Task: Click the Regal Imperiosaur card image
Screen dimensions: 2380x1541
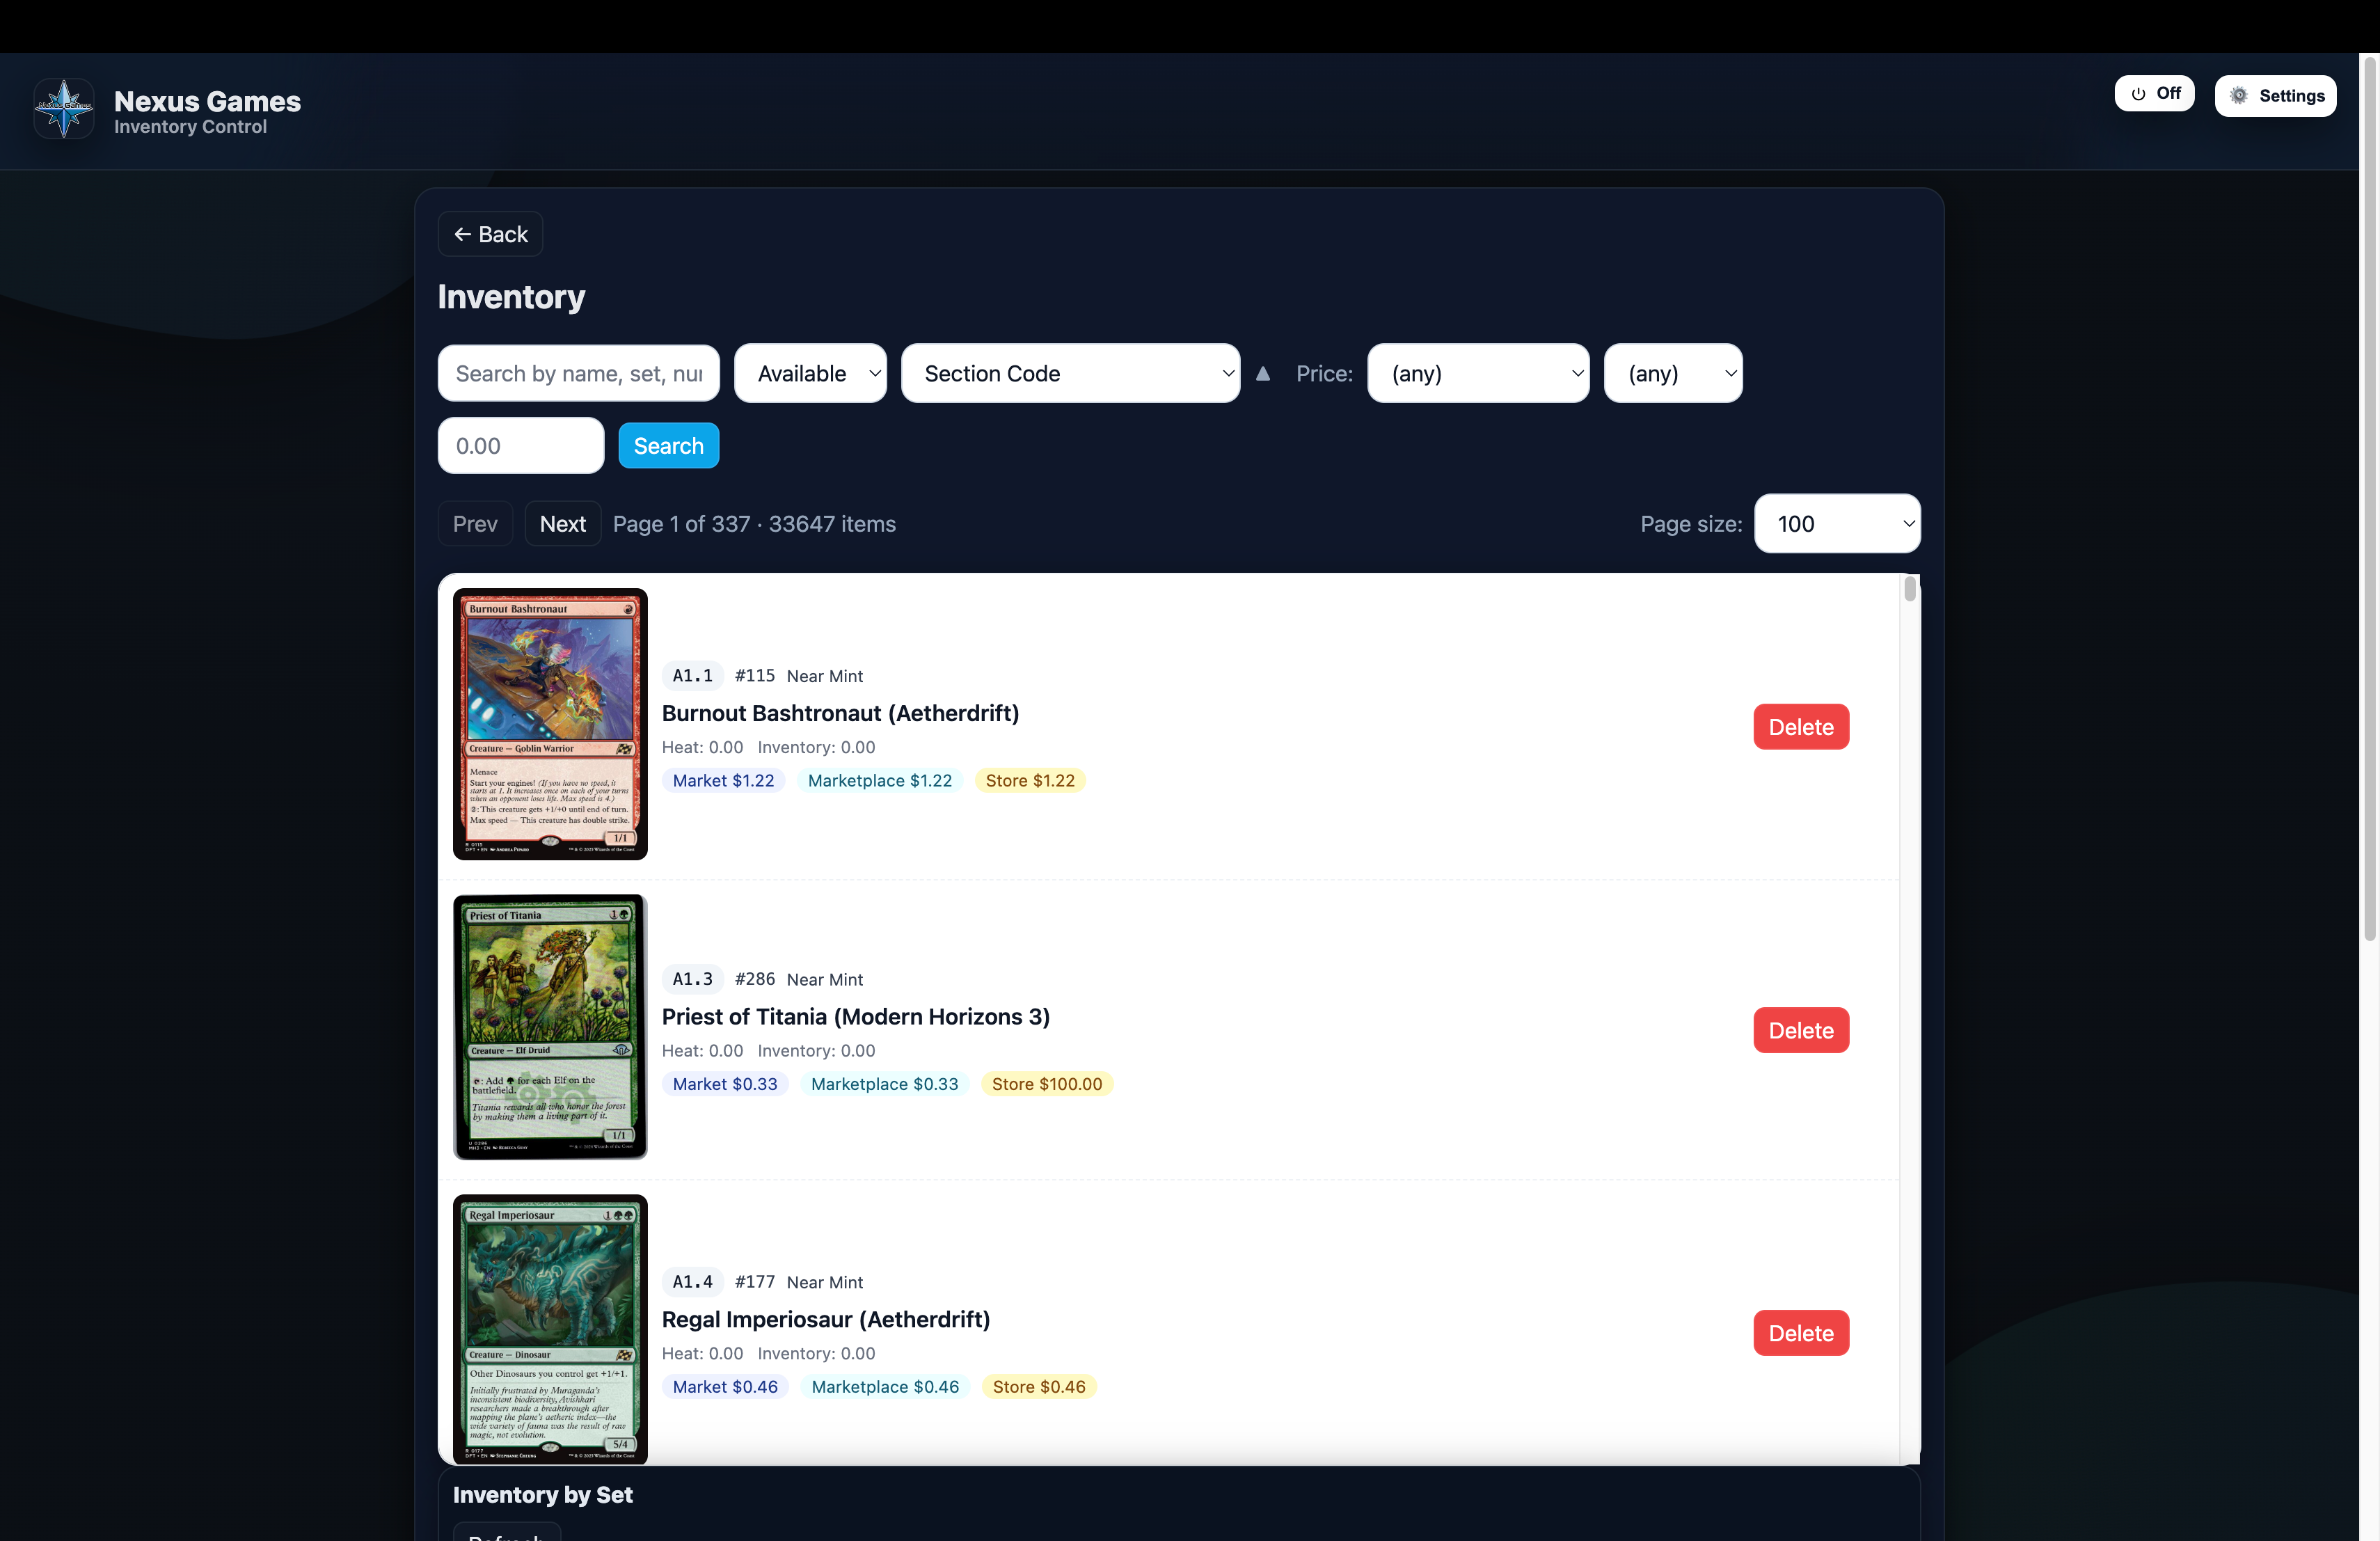Action: pyautogui.click(x=550, y=1328)
